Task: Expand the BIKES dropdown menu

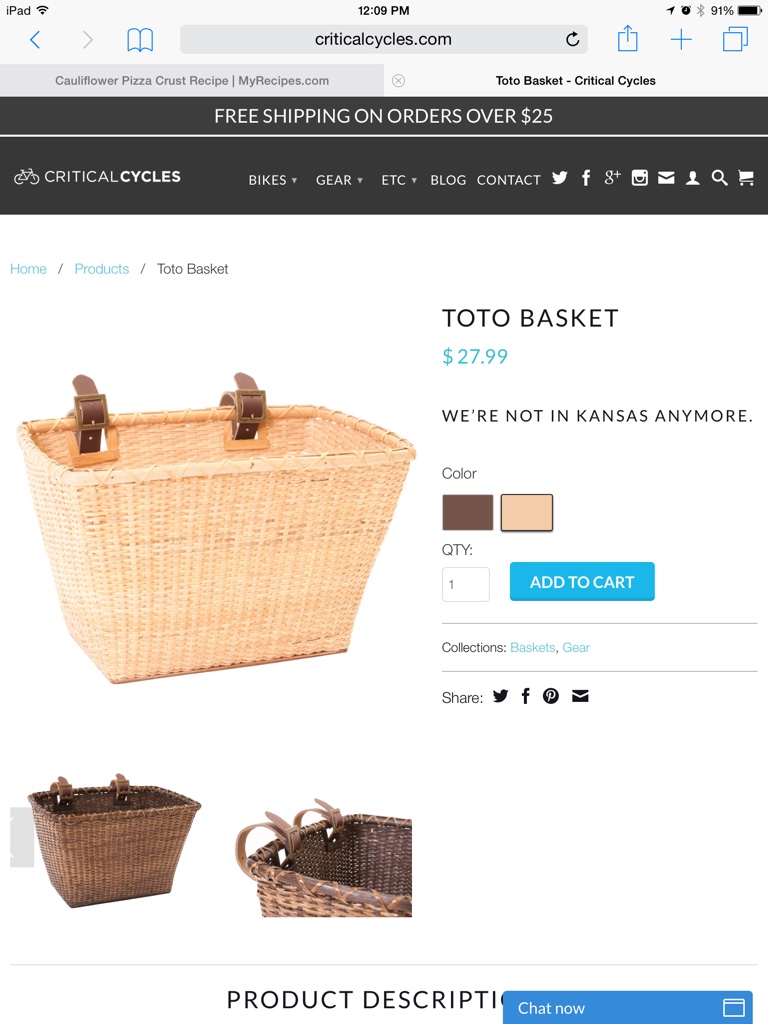Action: pos(272,180)
